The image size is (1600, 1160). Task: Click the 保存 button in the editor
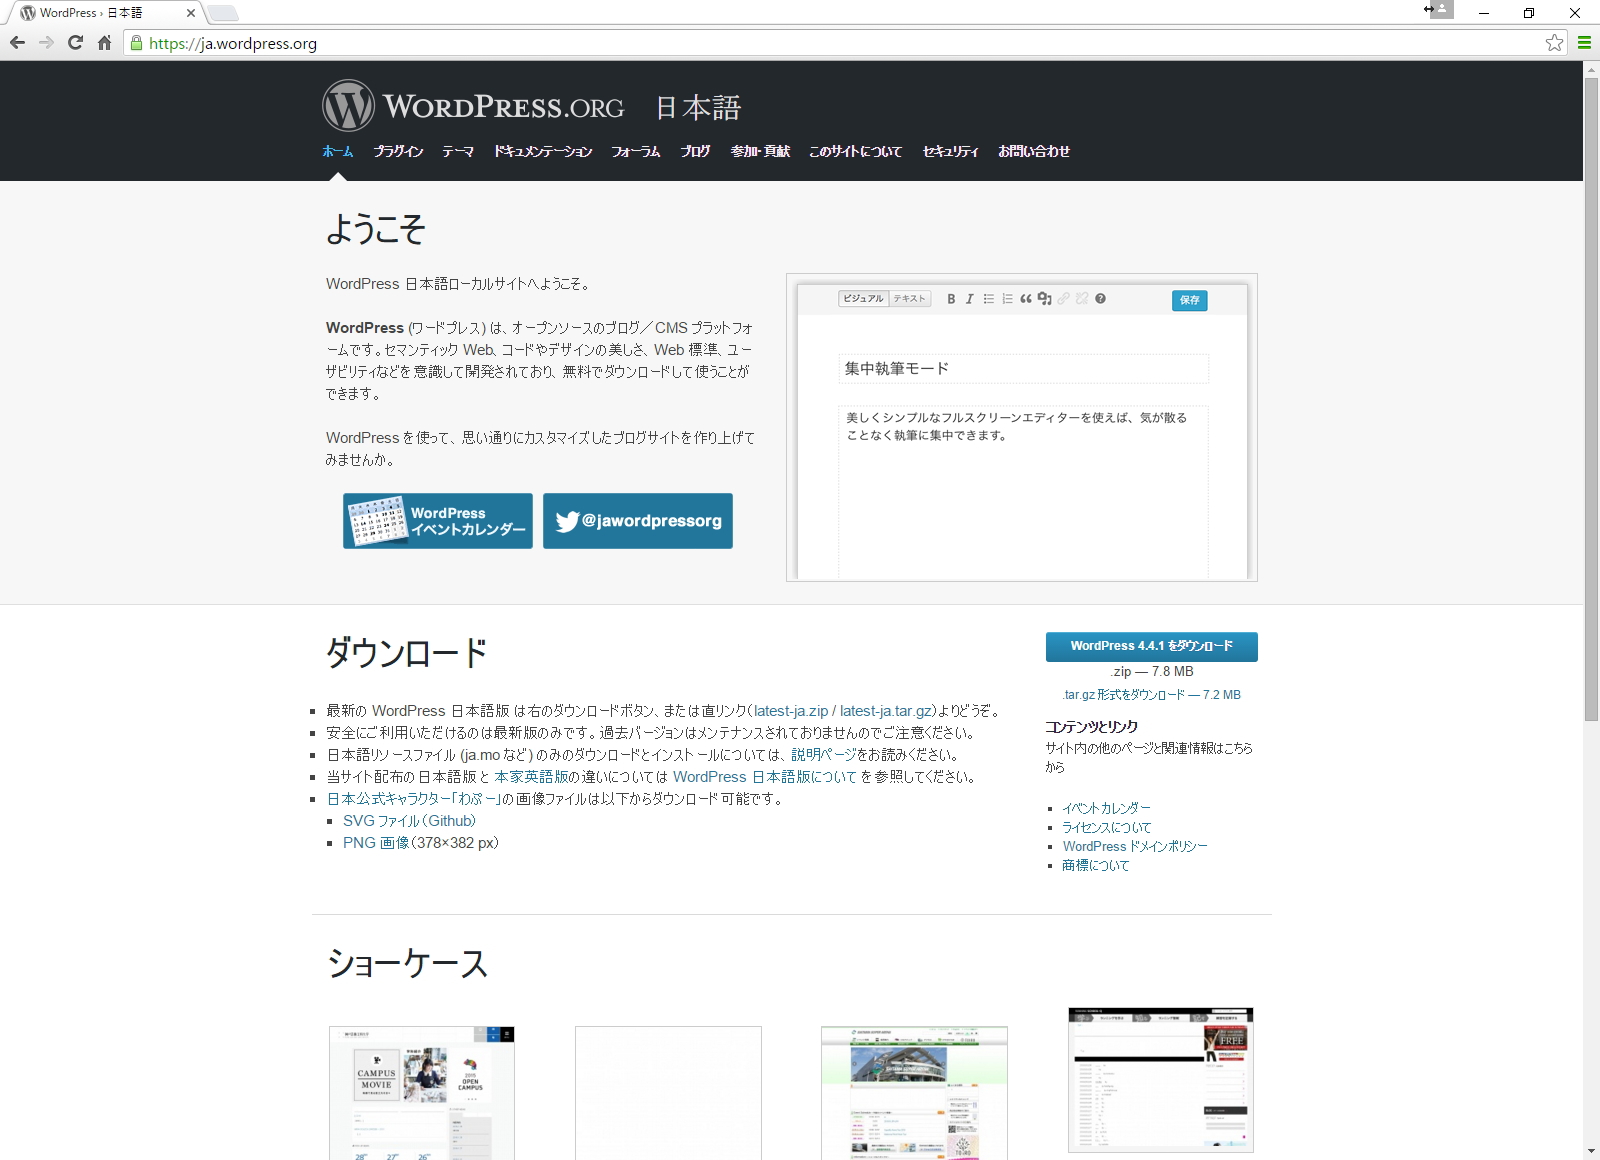(1190, 300)
